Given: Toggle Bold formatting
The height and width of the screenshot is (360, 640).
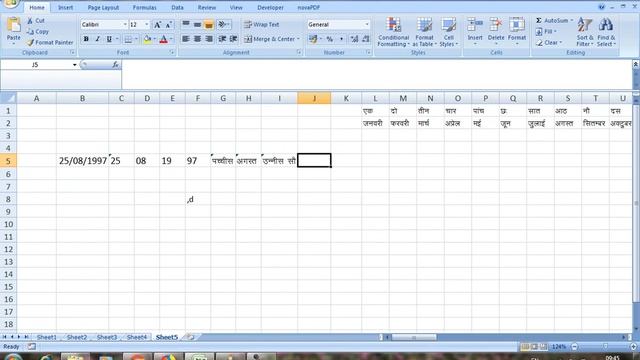Looking at the screenshot, I should (x=86, y=39).
